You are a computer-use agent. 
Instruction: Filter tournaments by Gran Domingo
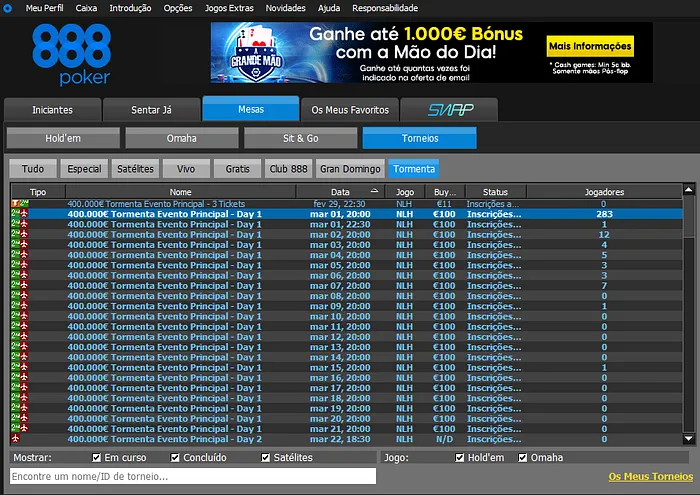[x=350, y=169]
